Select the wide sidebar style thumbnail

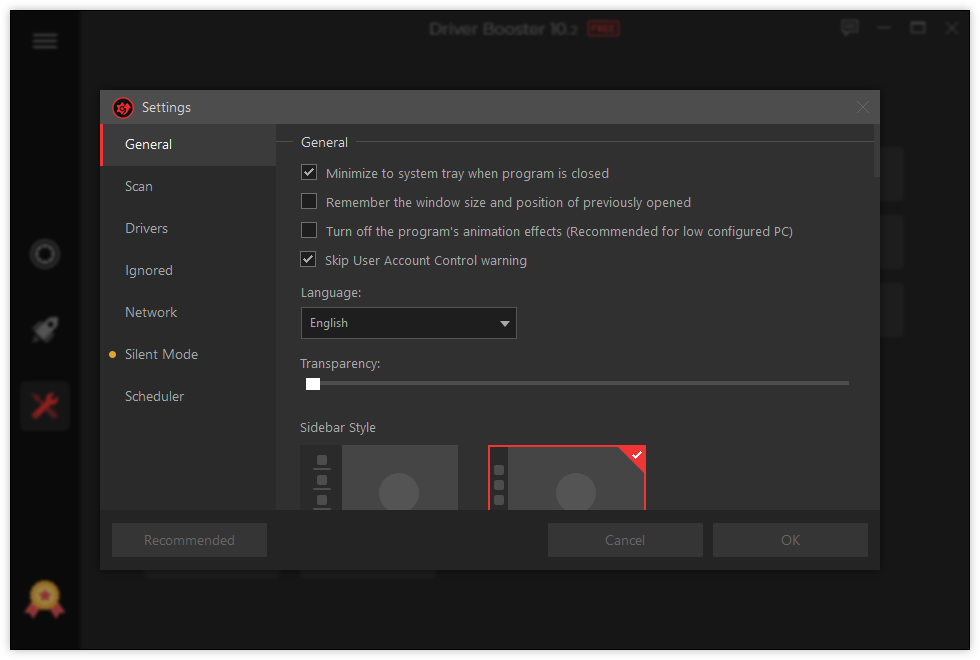click(379, 478)
